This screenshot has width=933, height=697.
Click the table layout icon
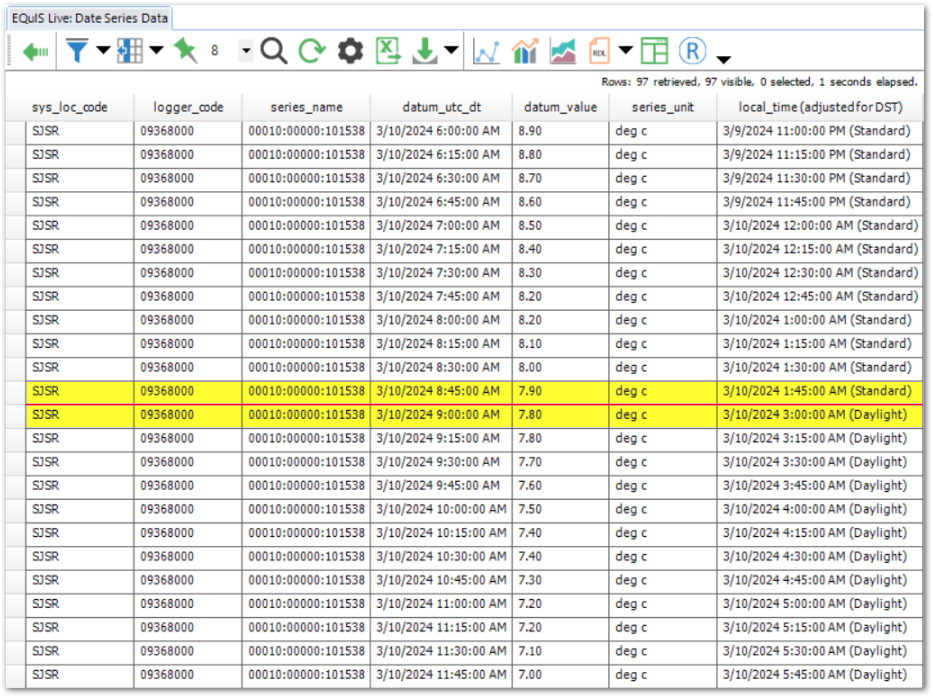654,52
